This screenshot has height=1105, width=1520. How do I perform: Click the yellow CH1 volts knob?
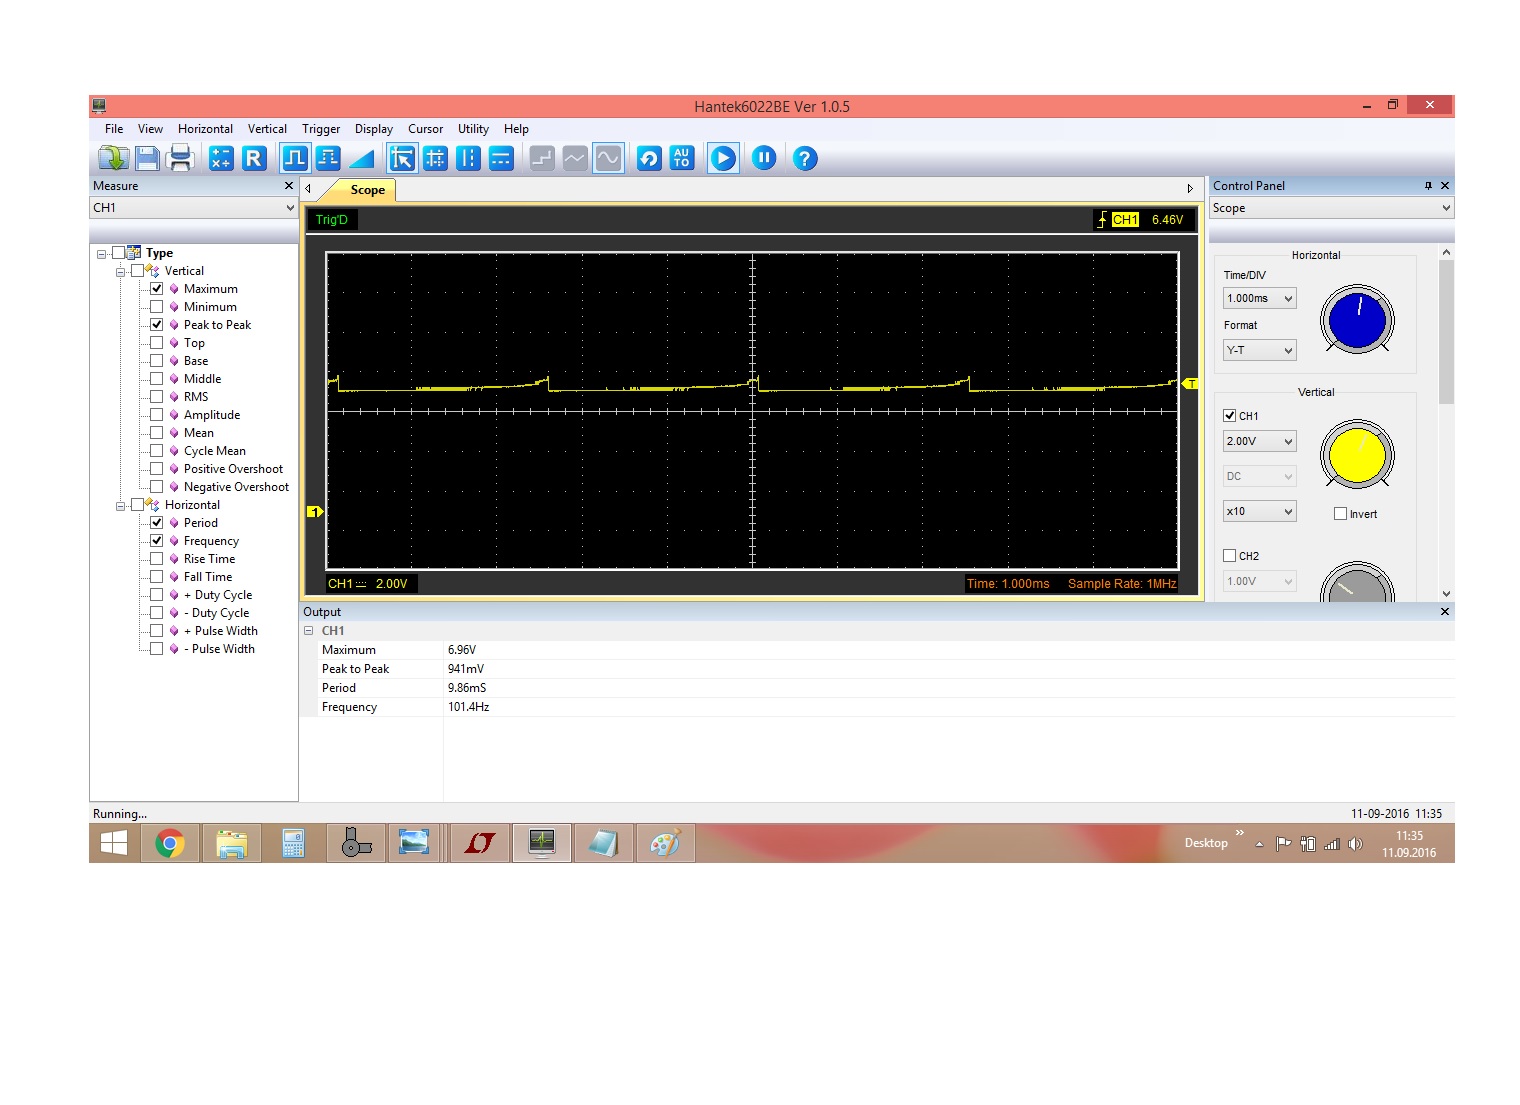[x=1357, y=455]
